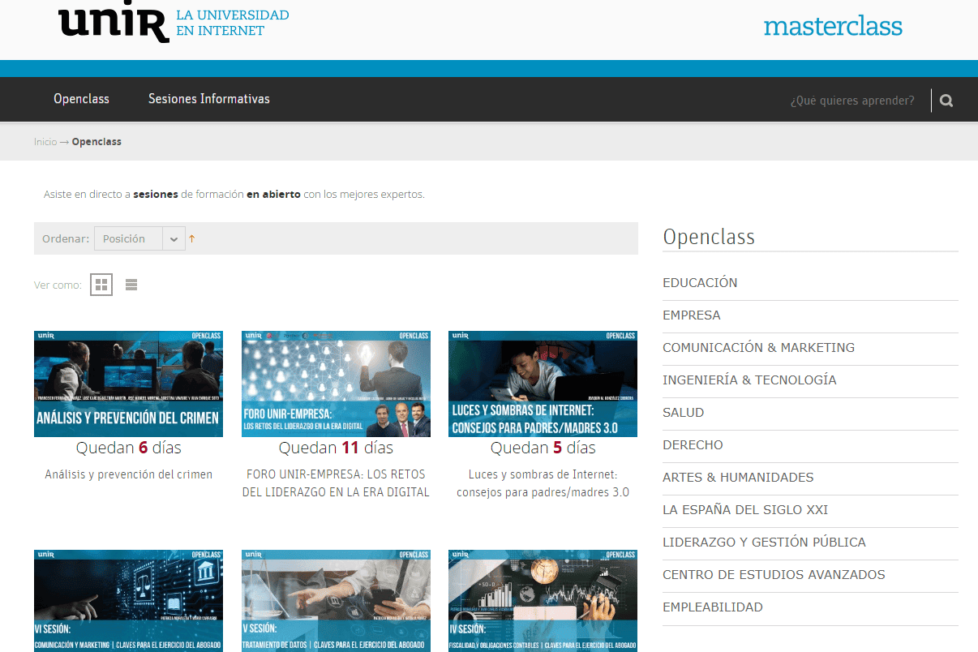Open the VI Sesión Comunicación y Marketing thumbnail
Viewport: 978px width, 652px height.
point(128,601)
